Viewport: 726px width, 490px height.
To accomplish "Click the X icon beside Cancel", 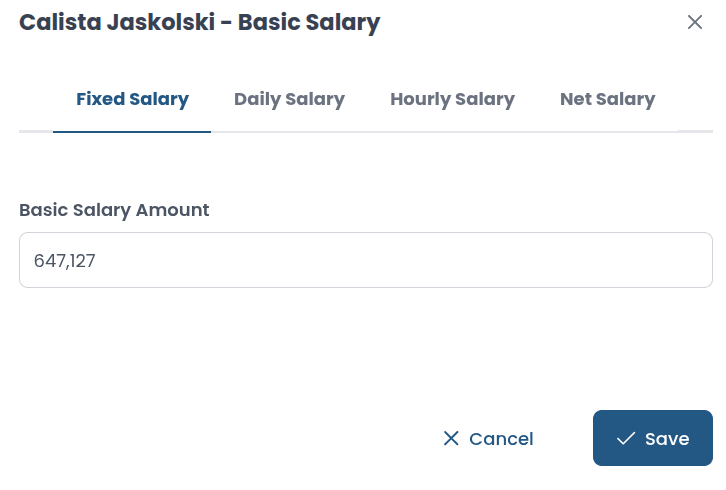I will tap(451, 438).
